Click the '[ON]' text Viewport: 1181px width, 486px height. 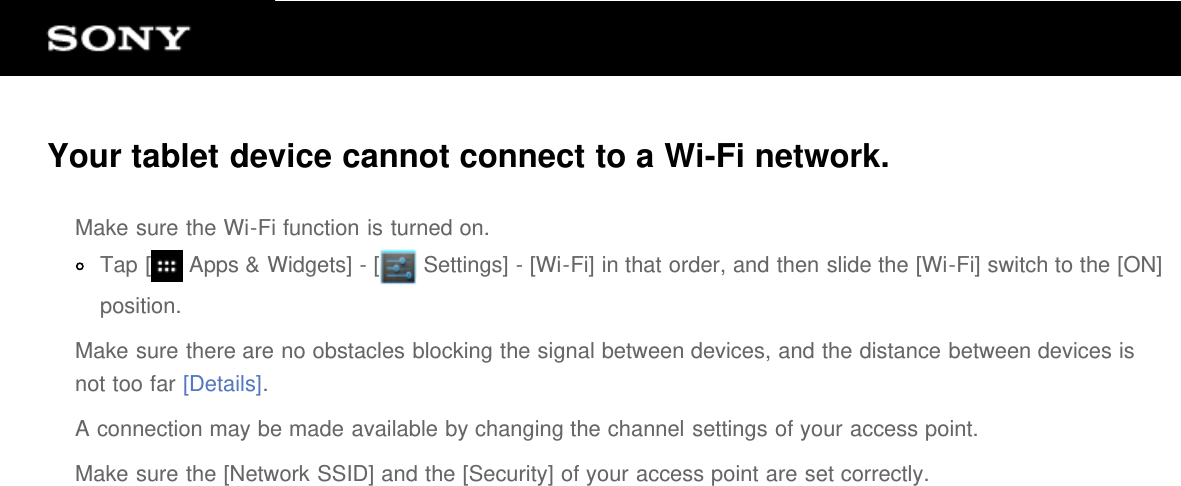(1139, 266)
